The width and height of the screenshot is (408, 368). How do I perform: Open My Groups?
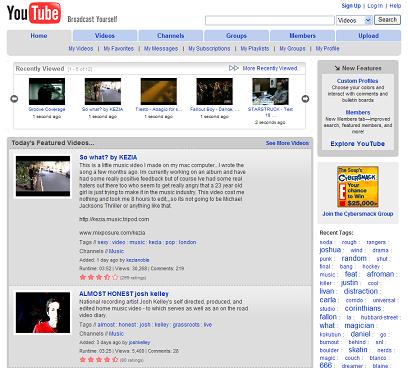click(292, 49)
